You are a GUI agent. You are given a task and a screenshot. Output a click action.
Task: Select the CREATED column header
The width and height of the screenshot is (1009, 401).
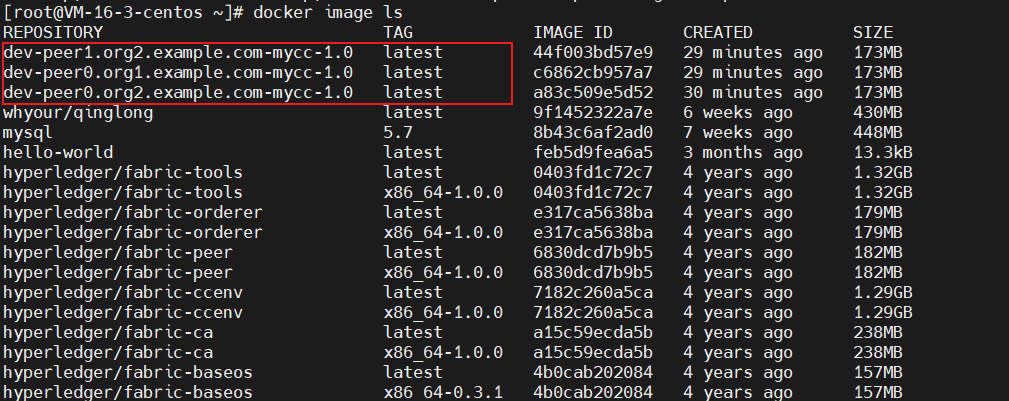(717, 32)
